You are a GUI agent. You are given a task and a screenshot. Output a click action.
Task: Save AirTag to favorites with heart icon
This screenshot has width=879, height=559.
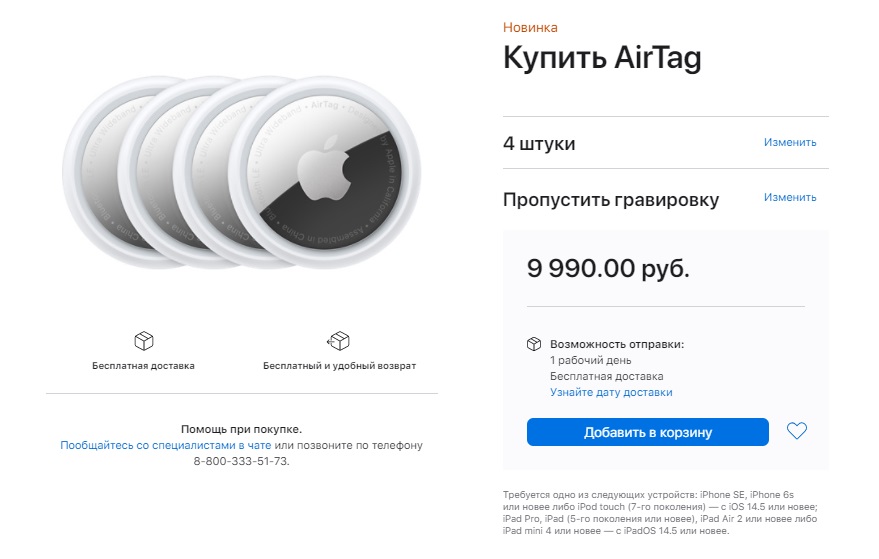click(796, 432)
